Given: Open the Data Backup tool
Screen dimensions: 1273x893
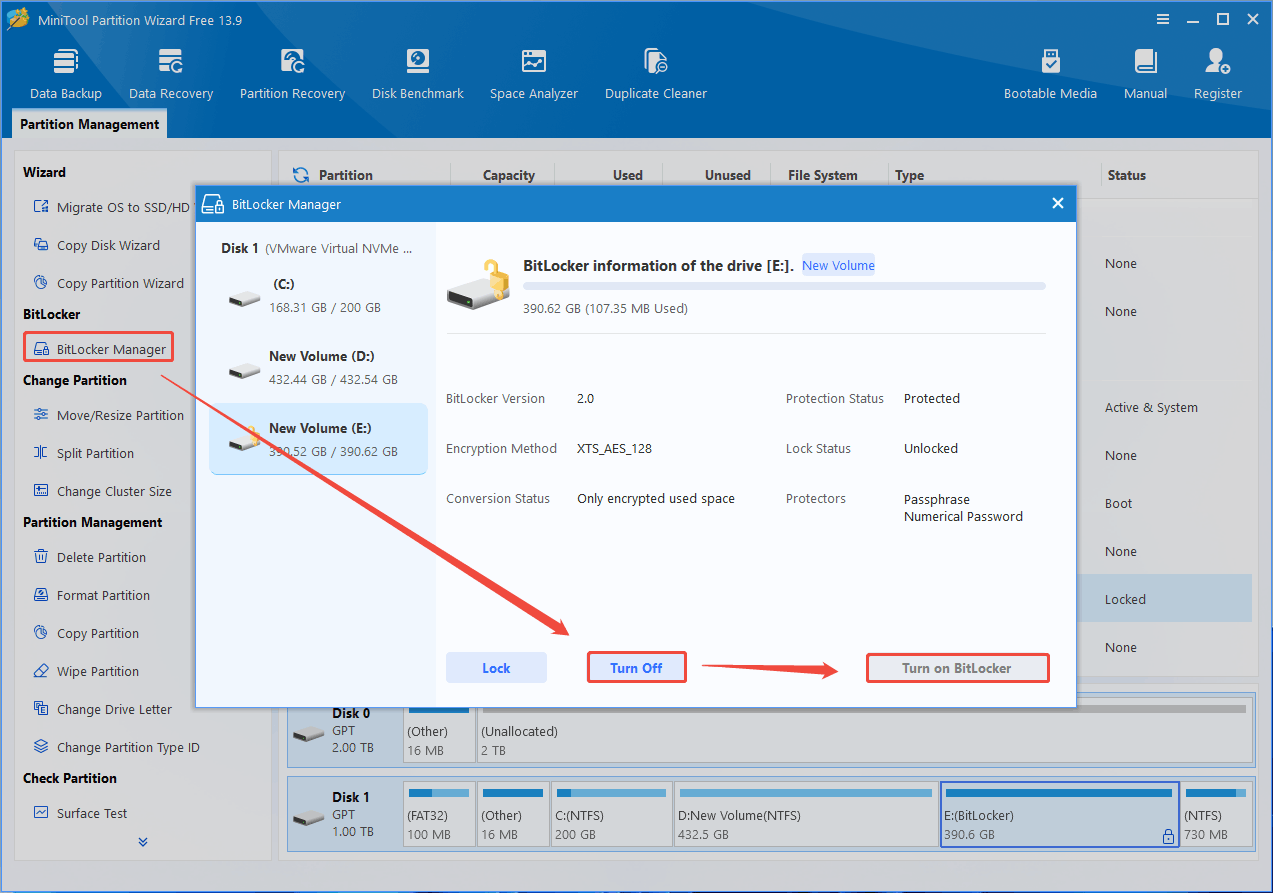Looking at the screenshot, I should pos(66,74).
